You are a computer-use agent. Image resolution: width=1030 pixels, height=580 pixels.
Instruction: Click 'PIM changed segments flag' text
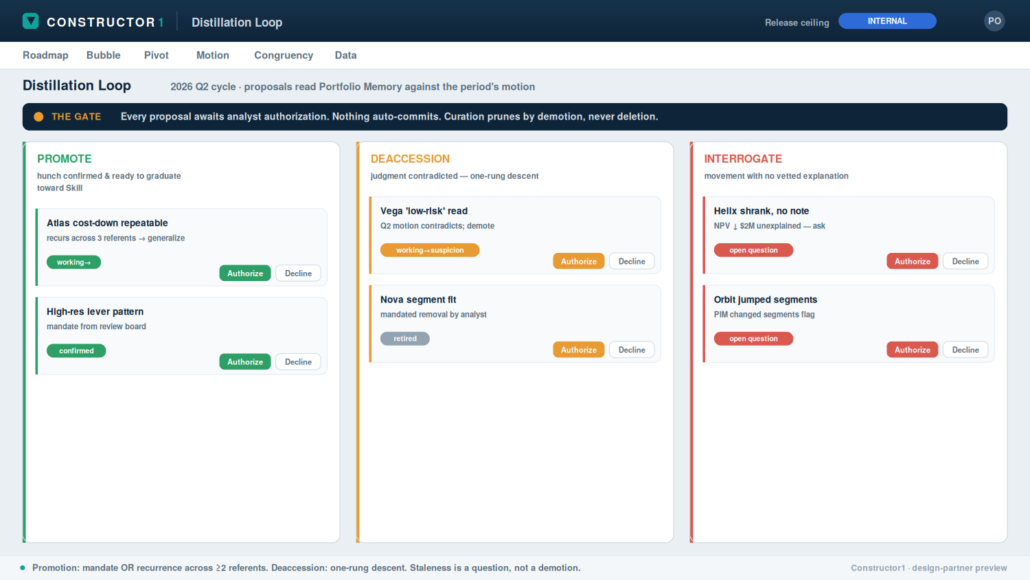[x=764, y=315]
